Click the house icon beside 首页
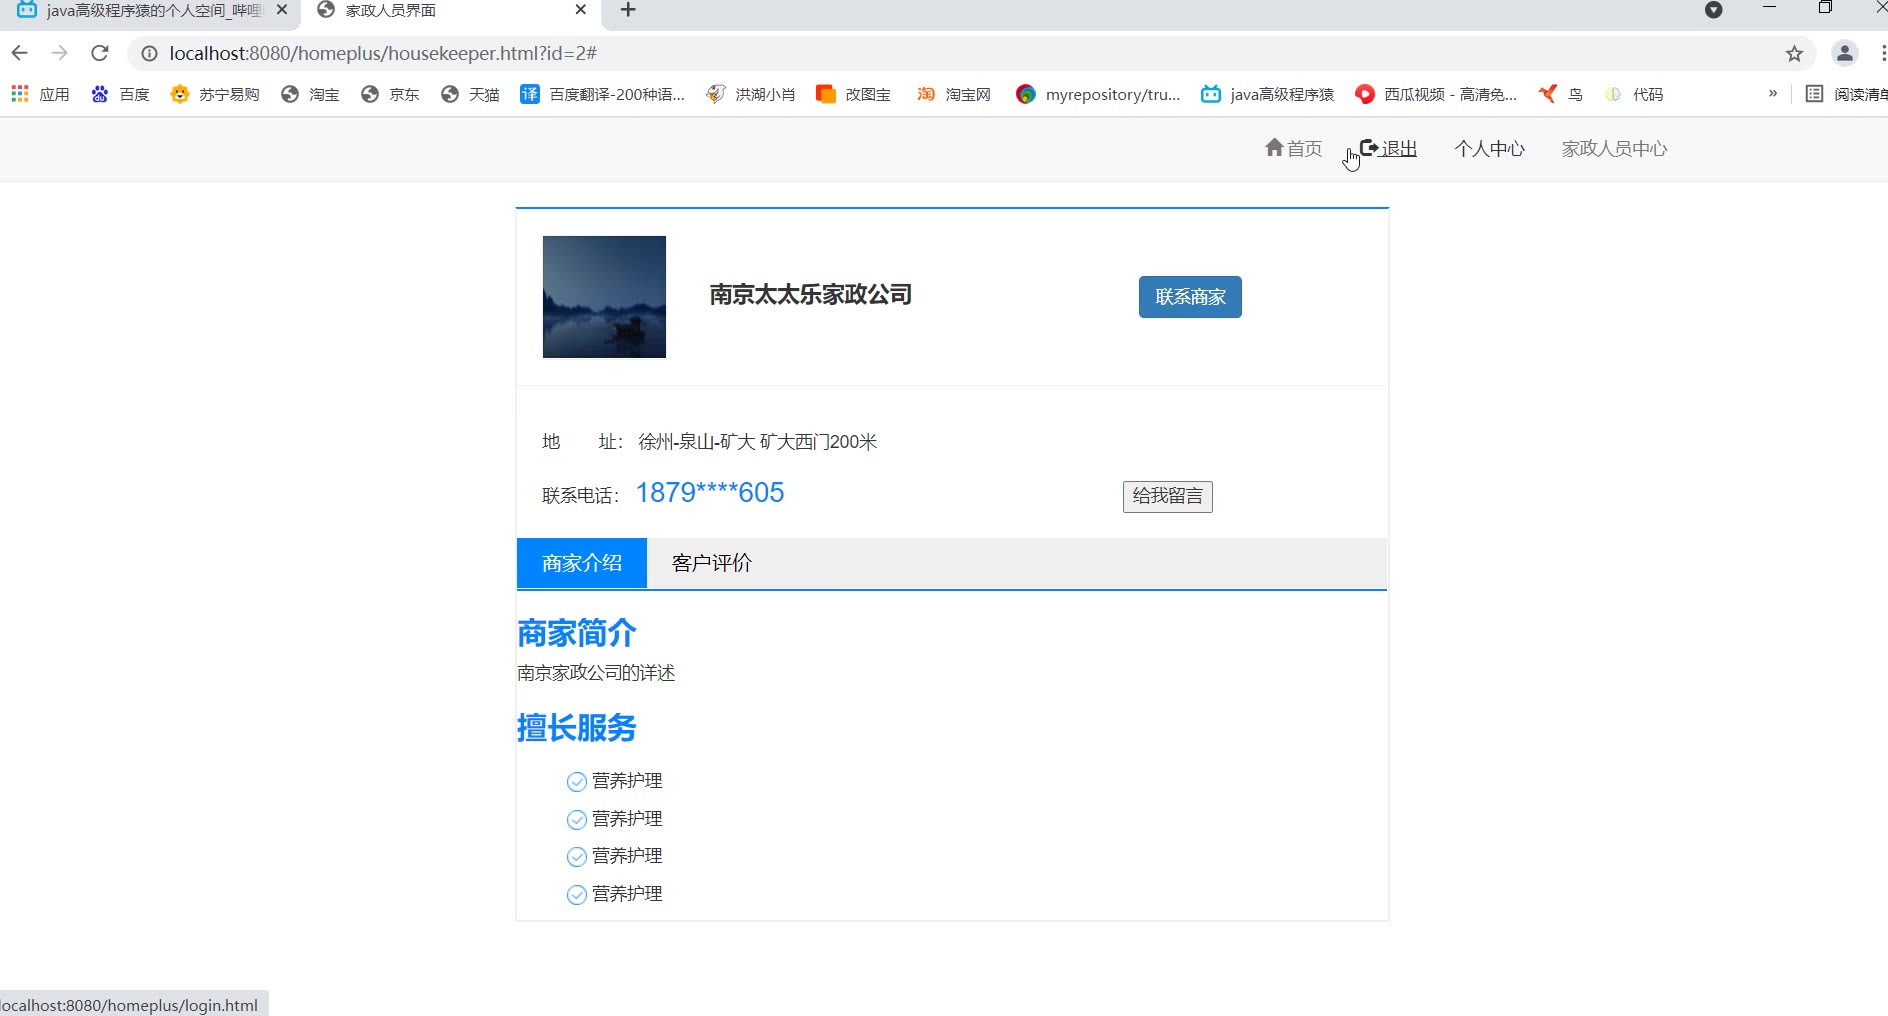The width and height of the screenshot is (1888, 1016). click(1274, 148)
